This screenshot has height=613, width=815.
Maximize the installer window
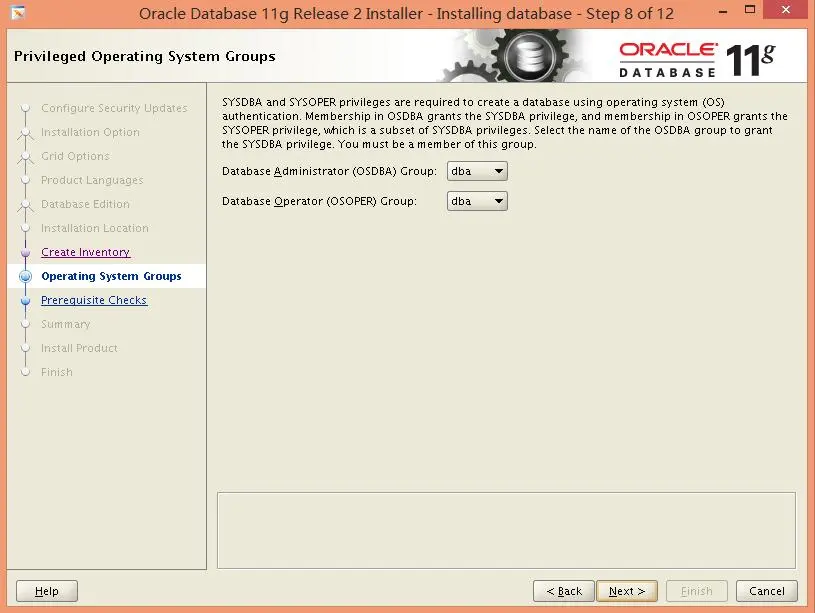click(x=750, y=9)
